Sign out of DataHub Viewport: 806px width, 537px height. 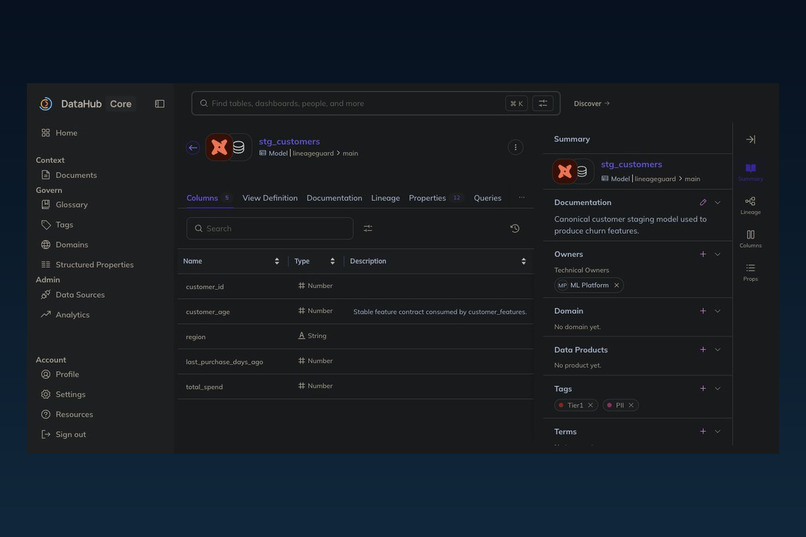point(64,434)
